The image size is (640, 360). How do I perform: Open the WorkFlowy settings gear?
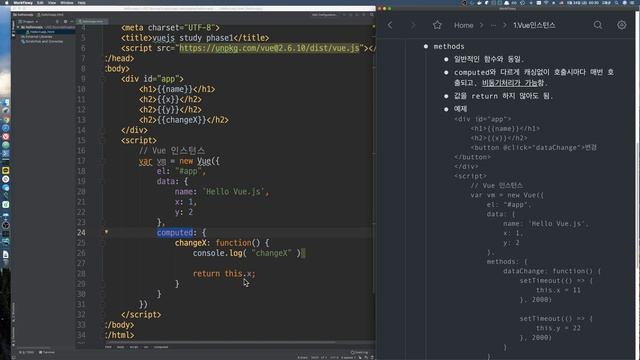(x=621, y=25)
